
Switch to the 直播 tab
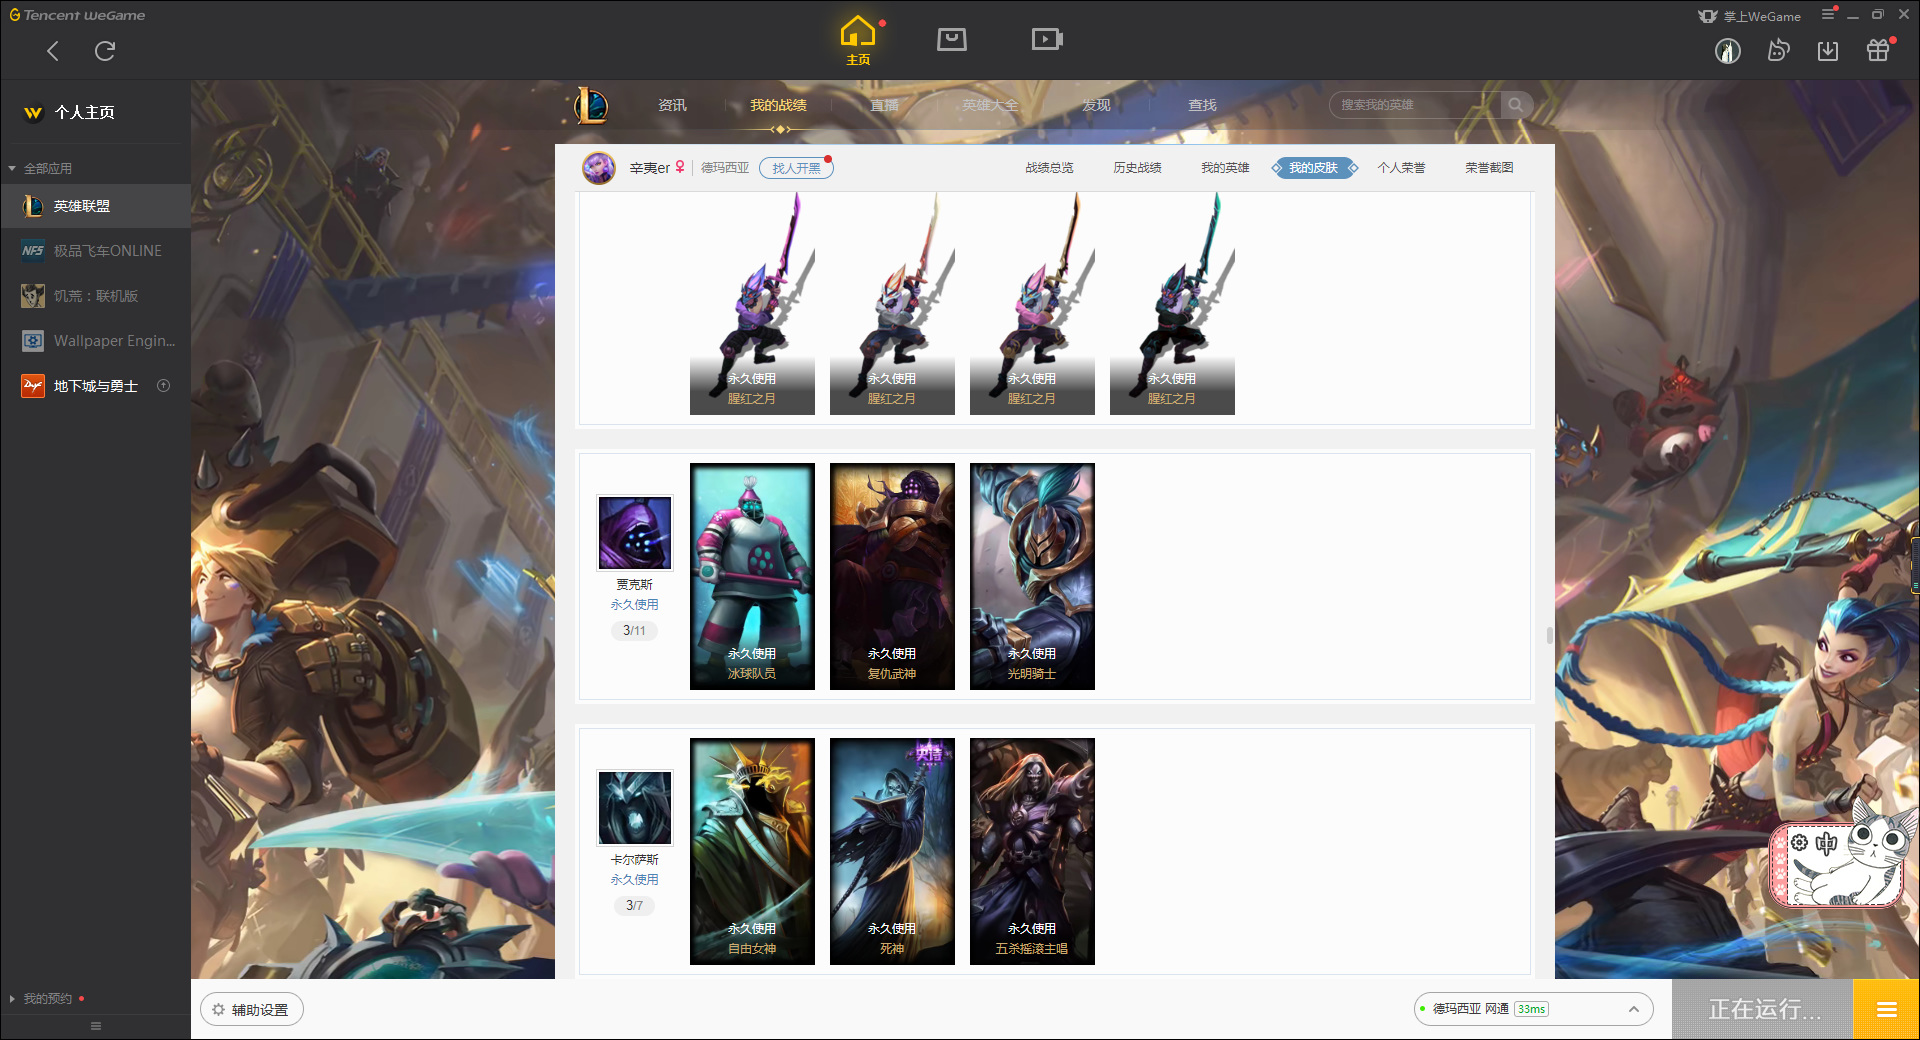[x=884, y=105]
